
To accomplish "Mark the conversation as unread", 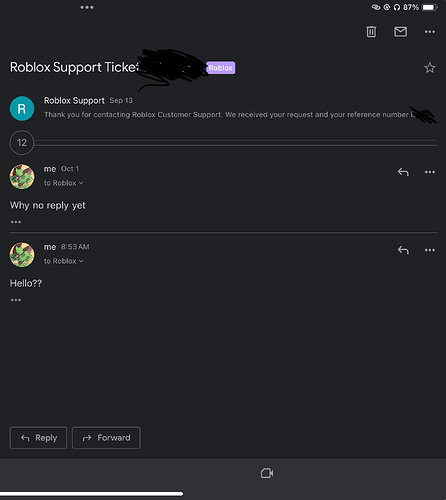I will pyautogui.click(x=400, y=32).
